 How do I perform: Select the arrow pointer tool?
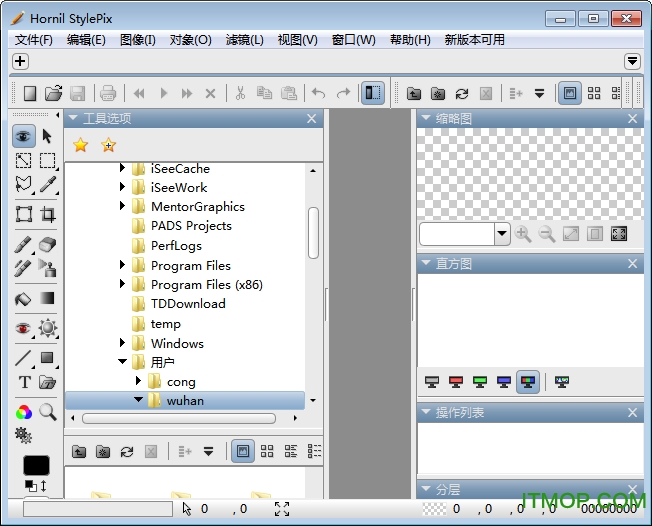(47, 136)
